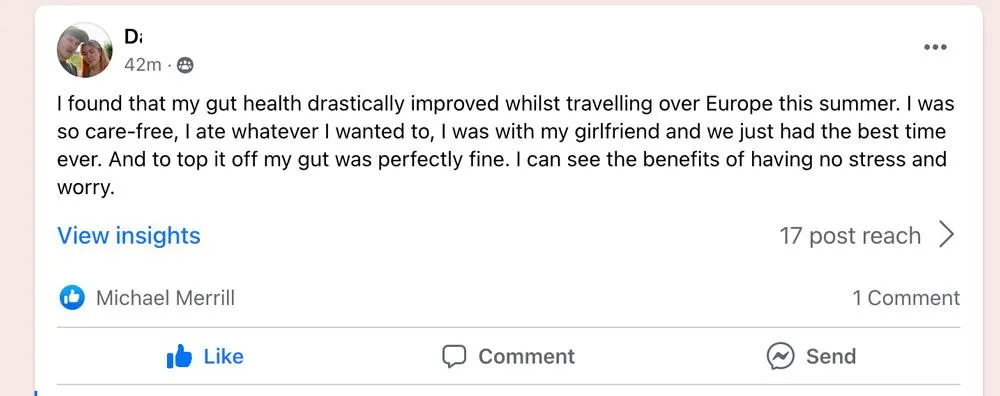
Task: Click the blue thumbs-up reaction icon near Michael Merrill
Action: (72, 297)
